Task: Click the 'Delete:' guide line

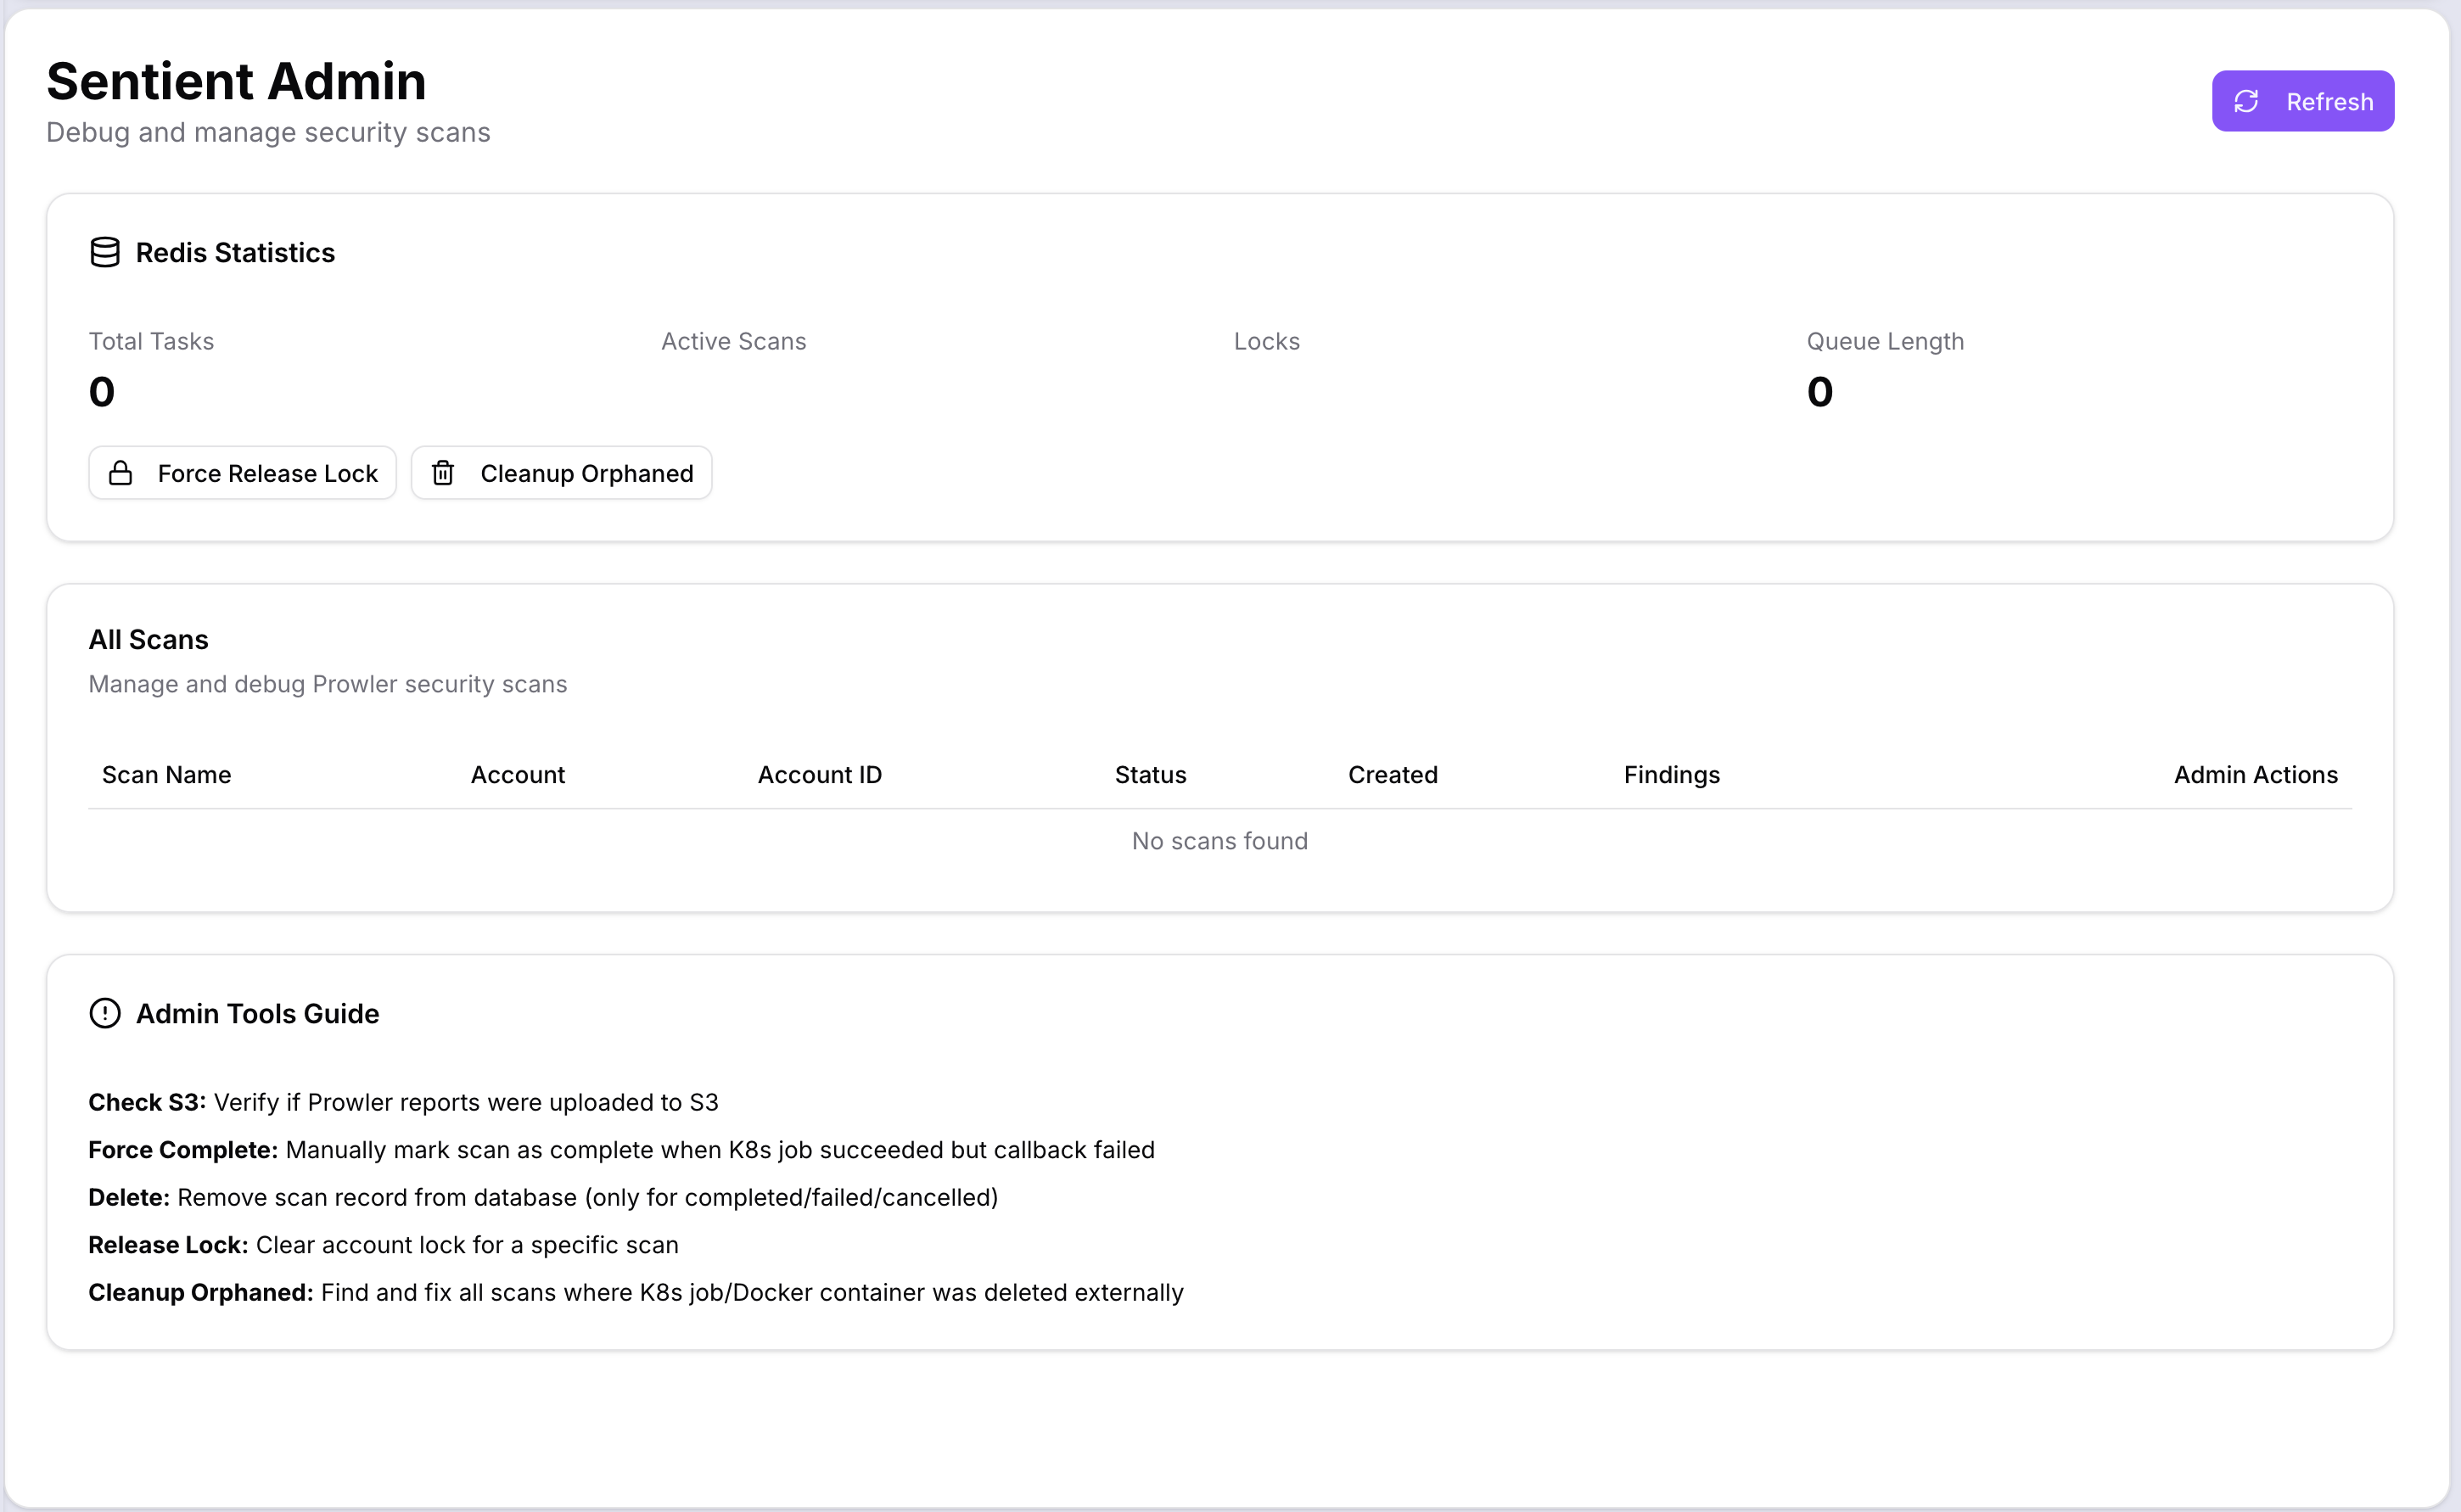Action: click(544, 1197)
